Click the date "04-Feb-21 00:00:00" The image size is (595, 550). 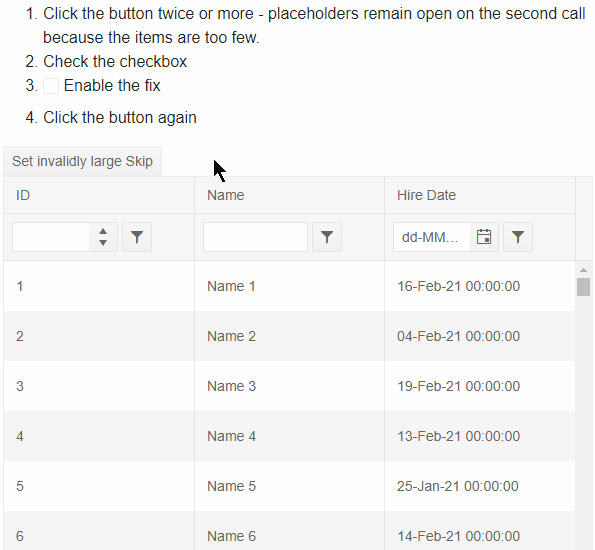point(458,336)
